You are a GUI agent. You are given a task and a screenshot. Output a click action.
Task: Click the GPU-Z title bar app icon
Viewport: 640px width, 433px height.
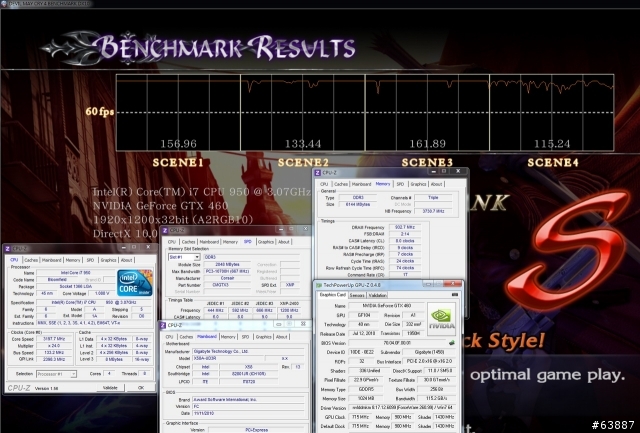[318, 285]
